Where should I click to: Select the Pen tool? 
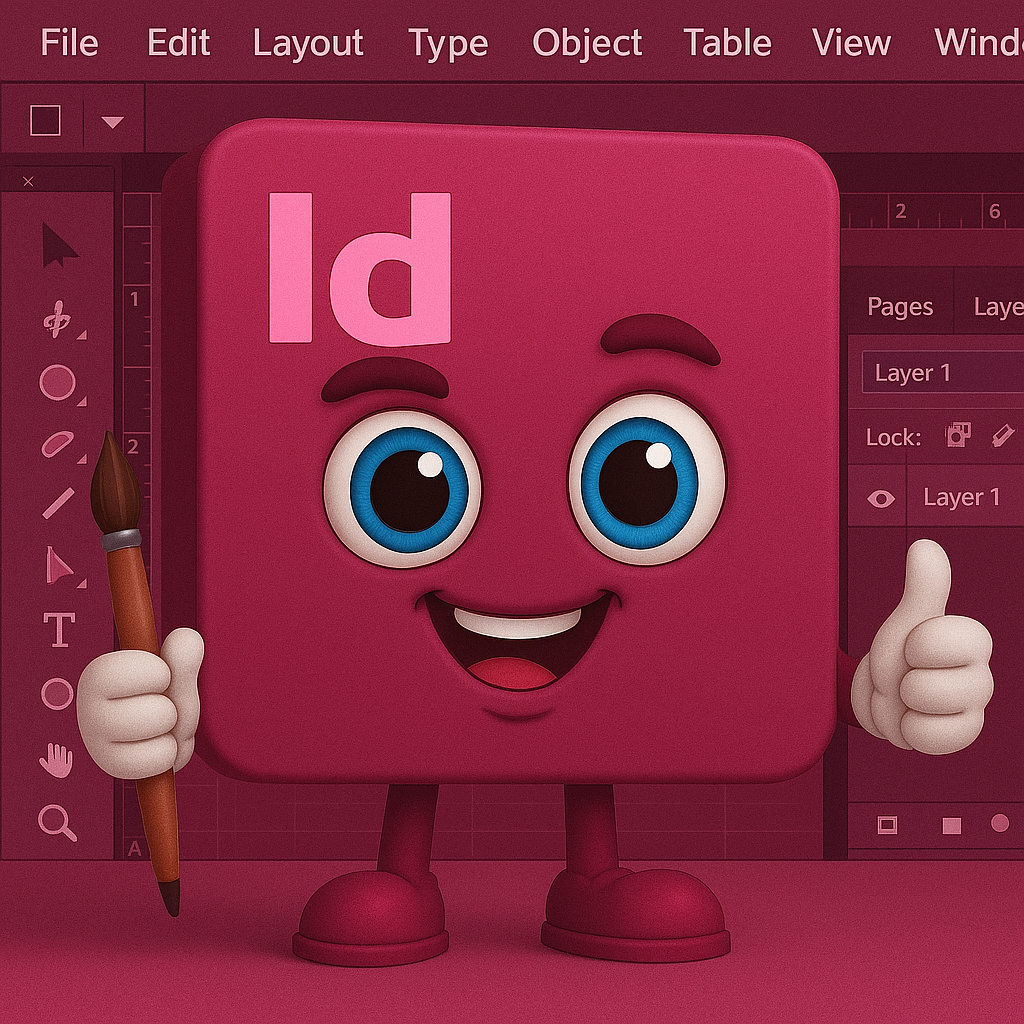(x=57, y=319)
